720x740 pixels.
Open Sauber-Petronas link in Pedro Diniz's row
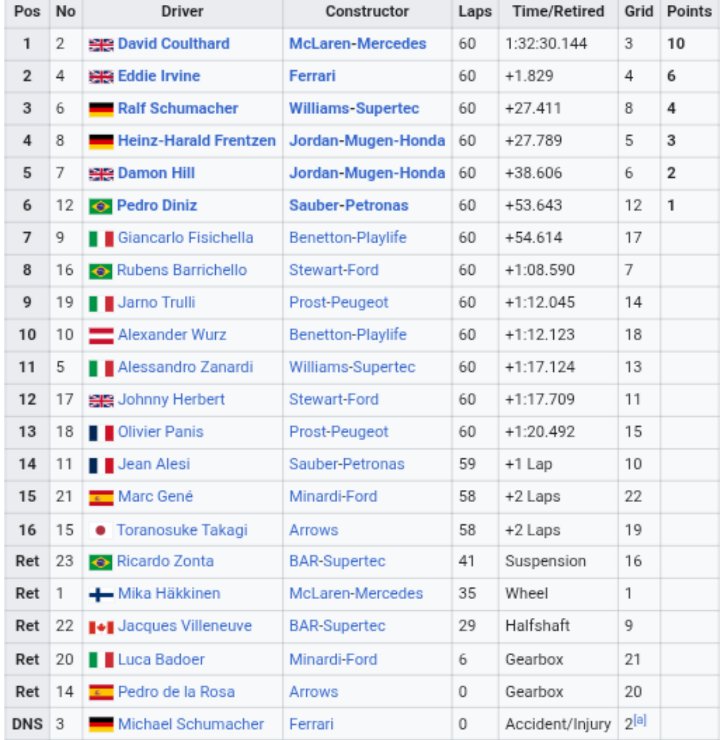(349, 205)
